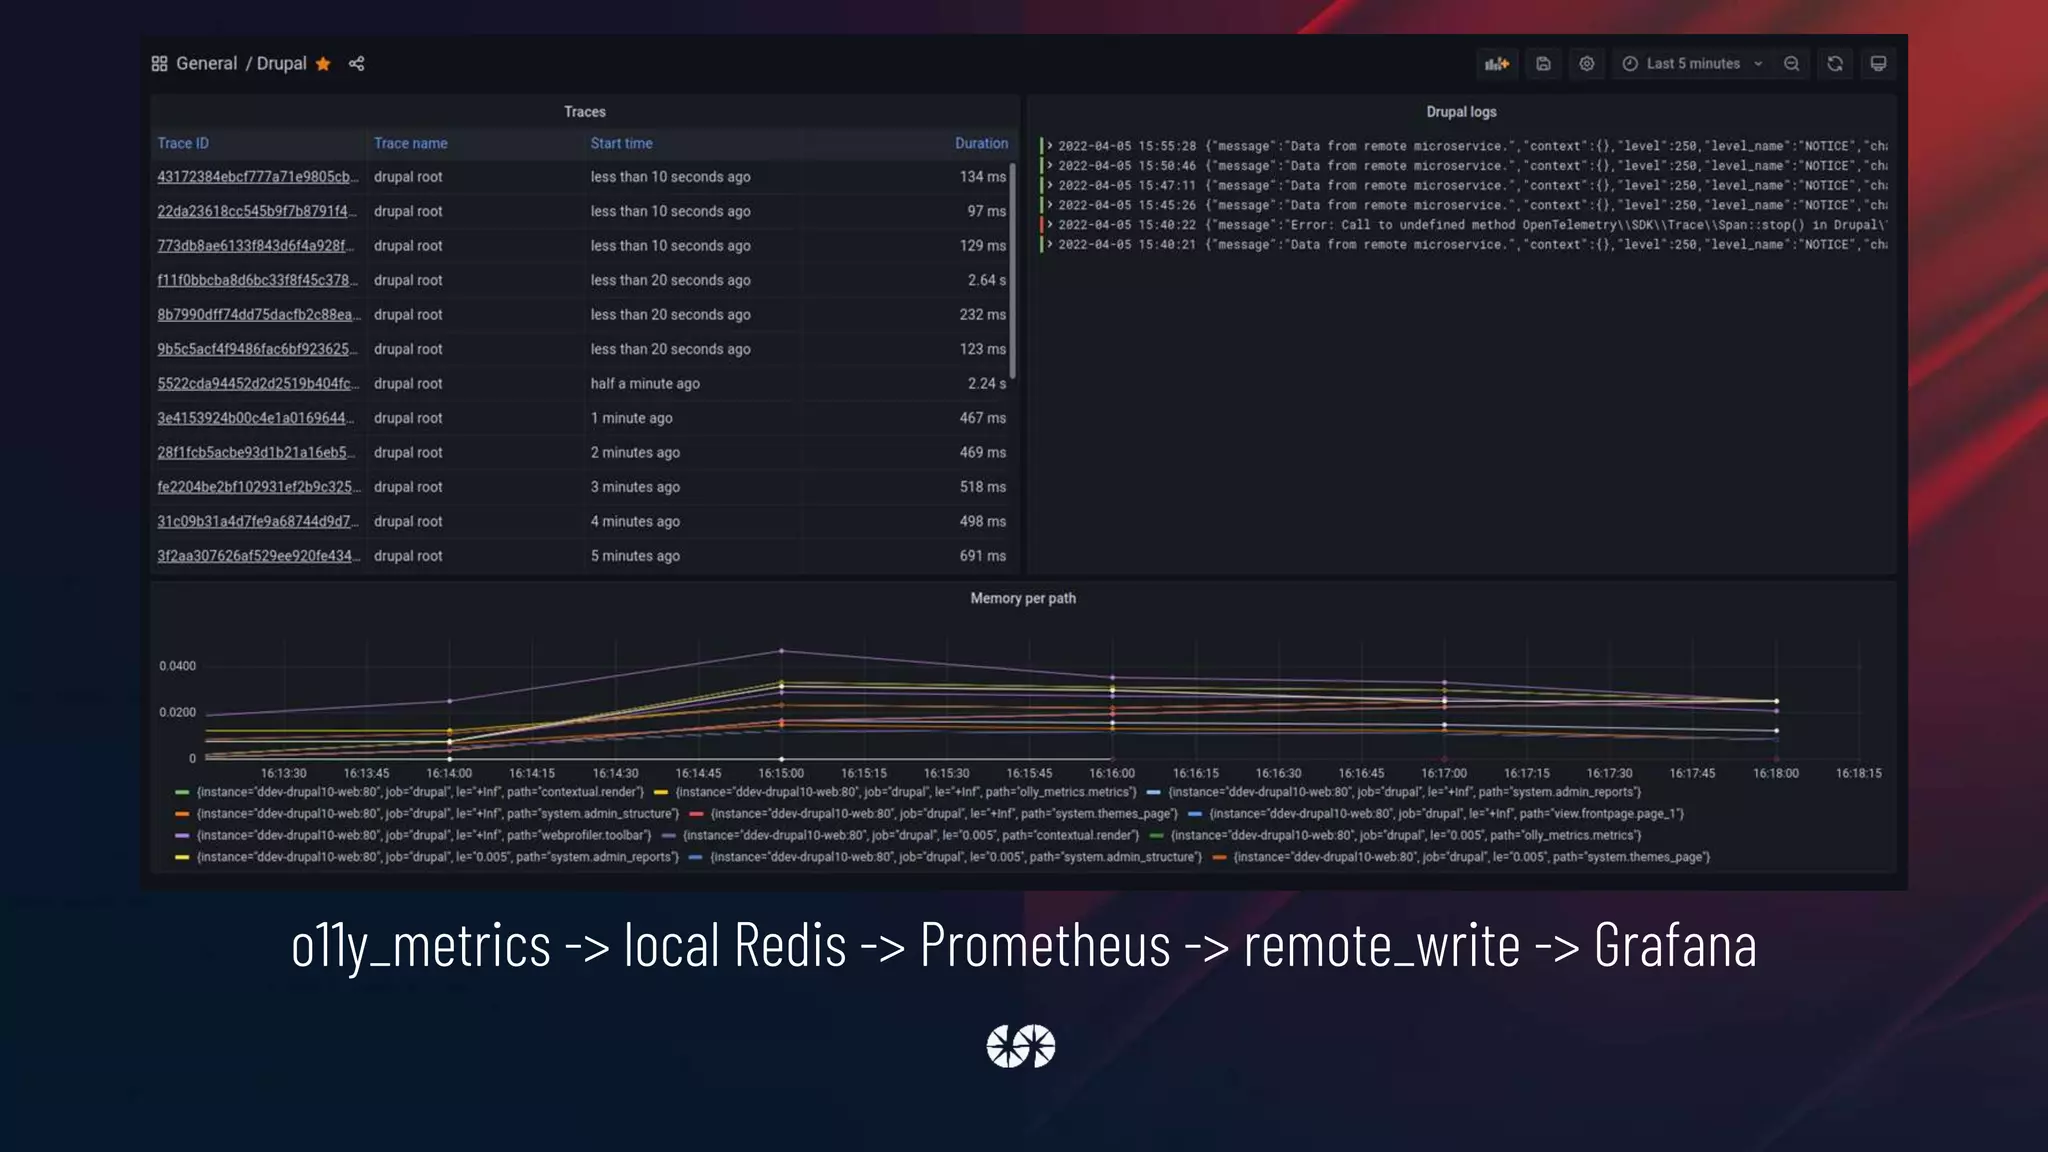Open trace 8b7990dff74dd75dacfb2c88ea
Viewport: 2048px width, 1152px height.
258,315
